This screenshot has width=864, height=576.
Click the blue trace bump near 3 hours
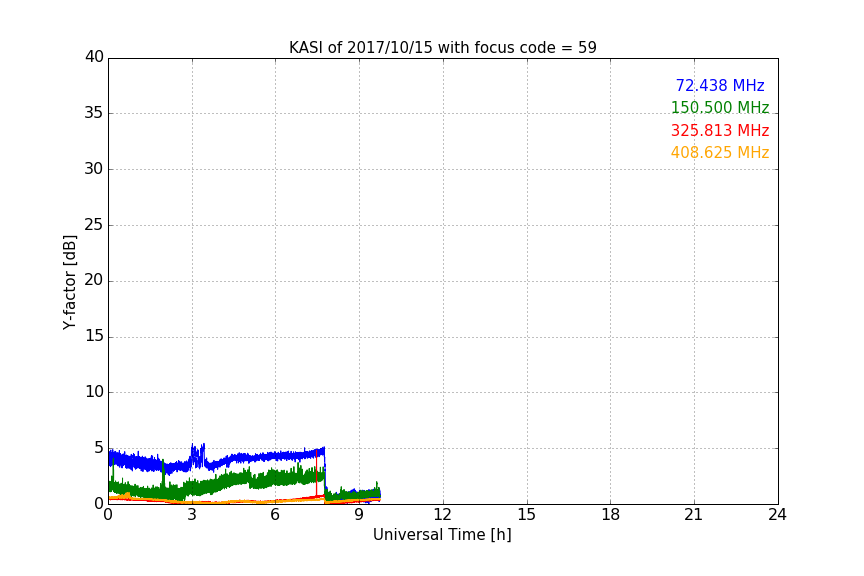click(197, 455)
